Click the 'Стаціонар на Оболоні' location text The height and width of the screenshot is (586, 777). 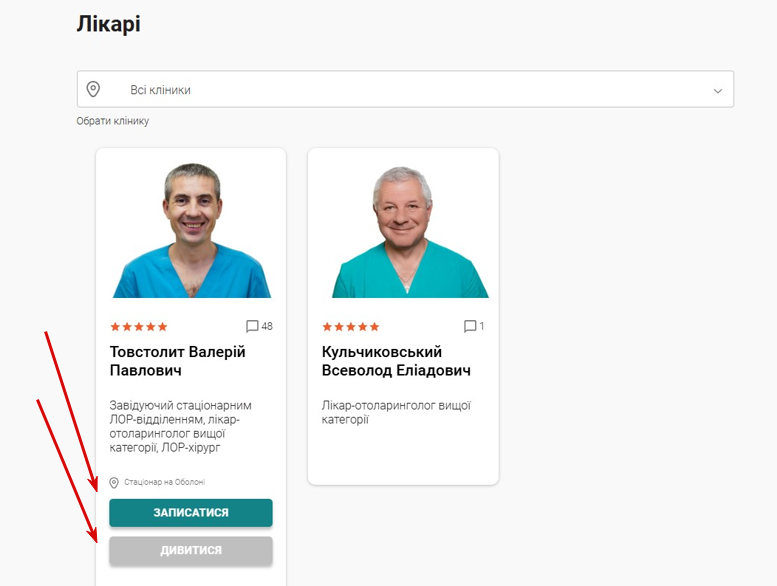pyautogui.click(x=165, y=482)
